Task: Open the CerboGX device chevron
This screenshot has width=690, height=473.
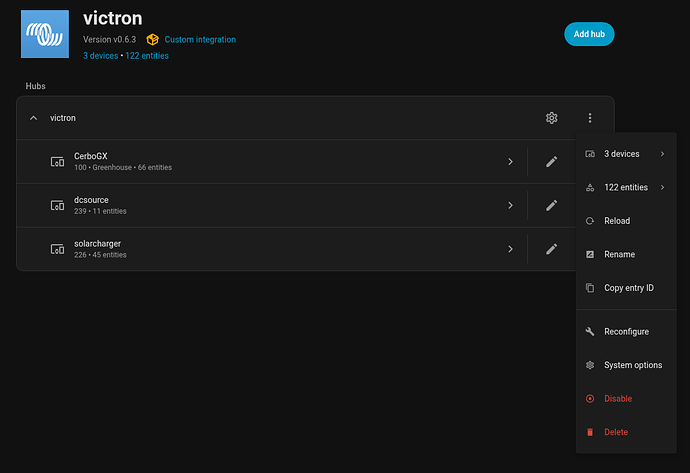Action: (510, 161)
